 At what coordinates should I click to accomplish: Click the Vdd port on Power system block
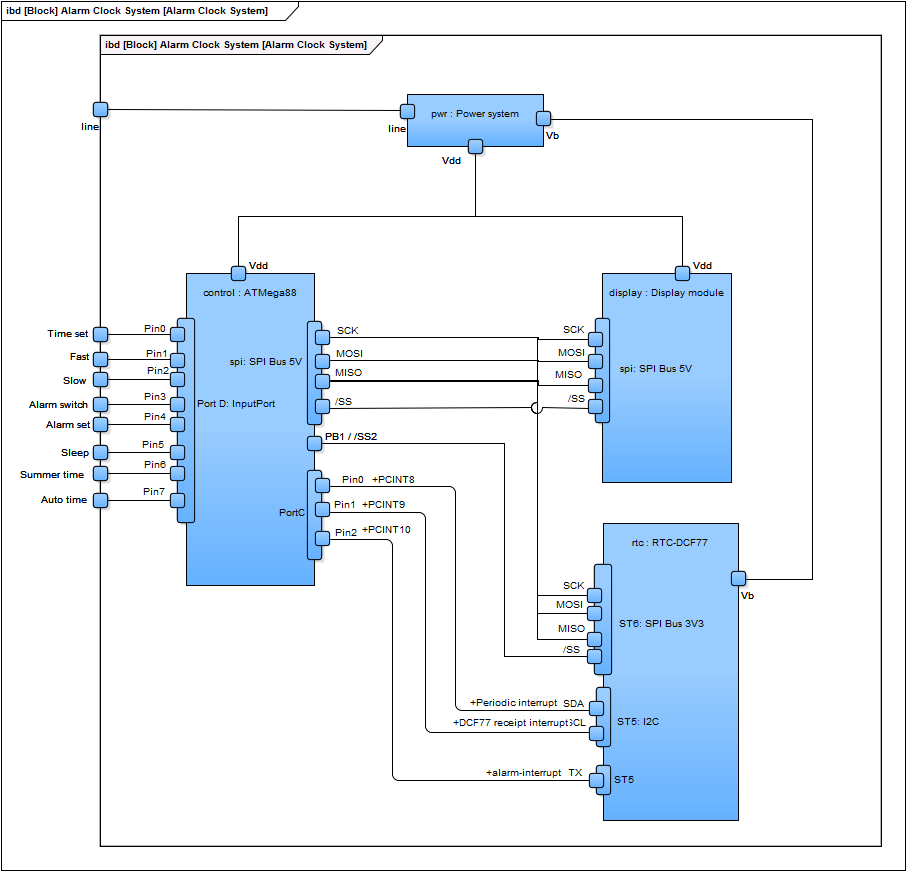475,147
